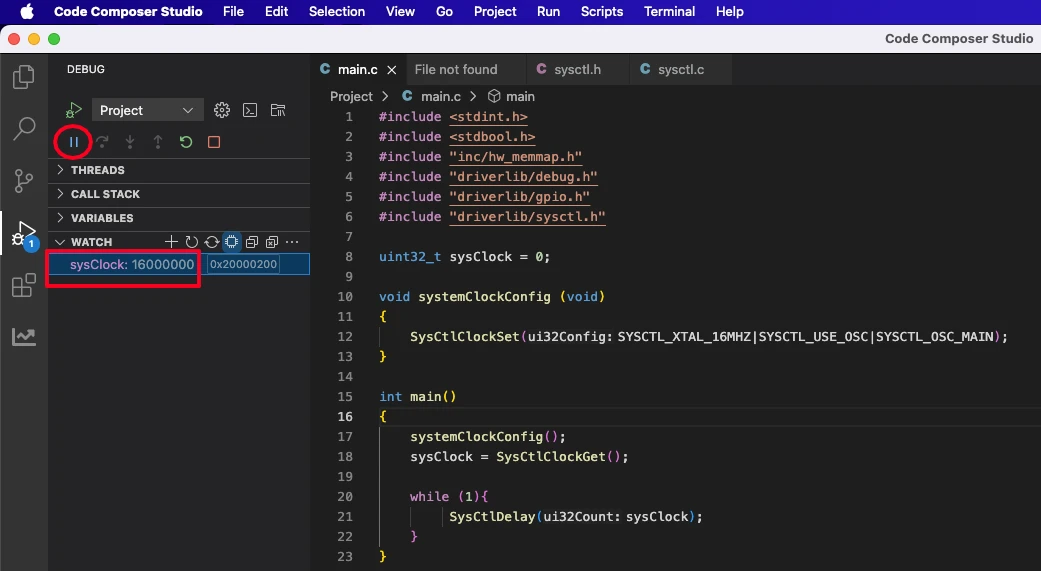
Task: Open the debug configuration gear icon
Action: pyautogui.click(x=222, y=110)
